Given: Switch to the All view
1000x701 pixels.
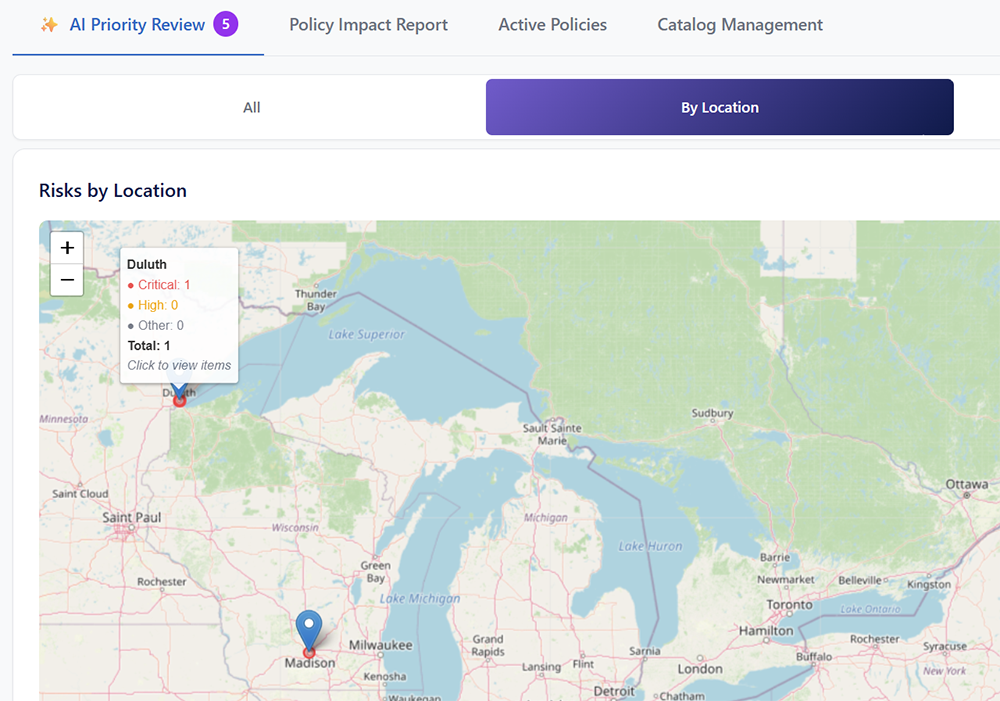Looking at the screenshot, I should pyautogui.click(x=251, y=107).
